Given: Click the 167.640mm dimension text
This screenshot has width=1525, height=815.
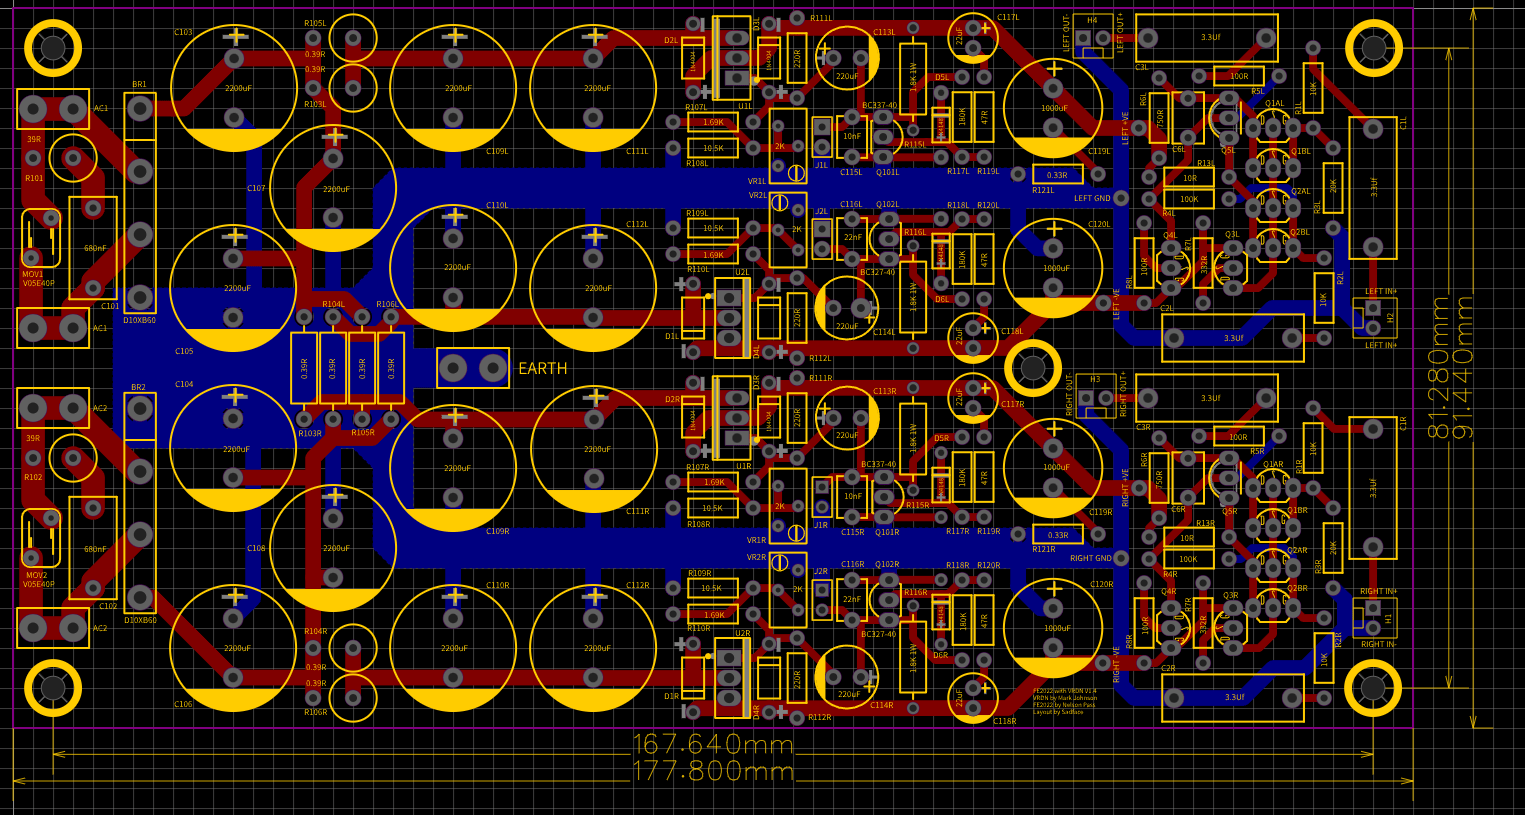Looking at the screenshot, I should click(x=713, y=745).
